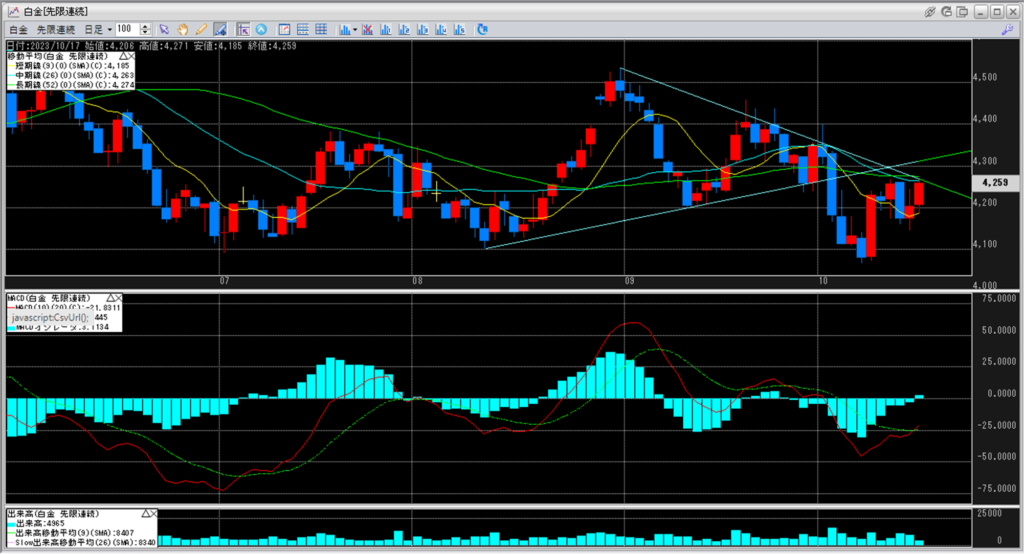Click the 日付:2023/10/17 info line
Image resolution: width=1024 pixels, height=554 pixels.
152,46
